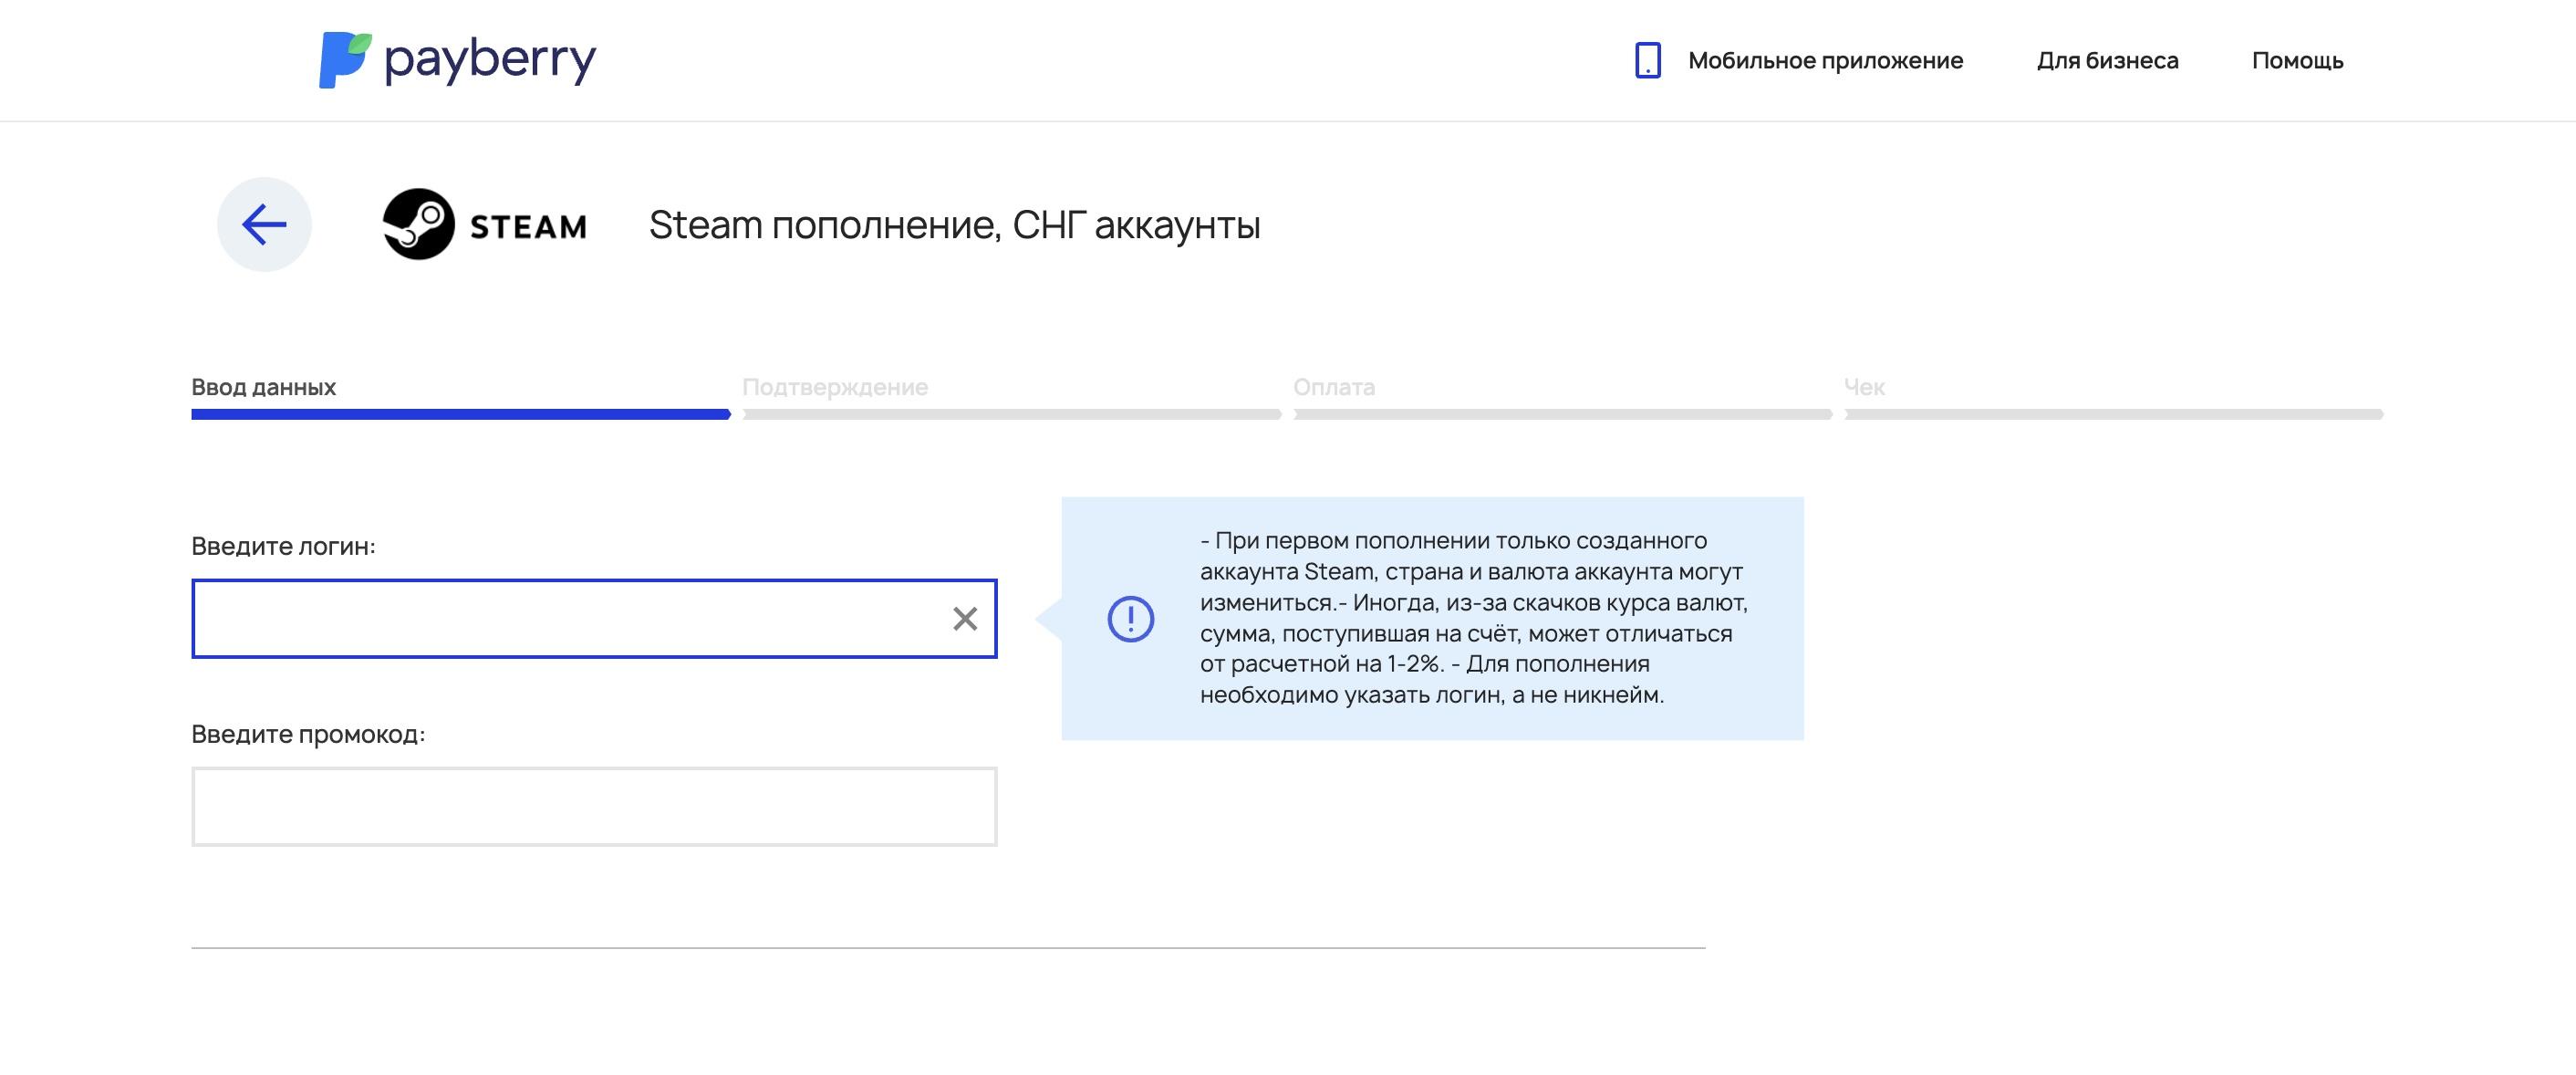The image size is (2576, 1075).
Task: Click the grey Подтверждение progress bar
Action: click(x=1012, y=414)
